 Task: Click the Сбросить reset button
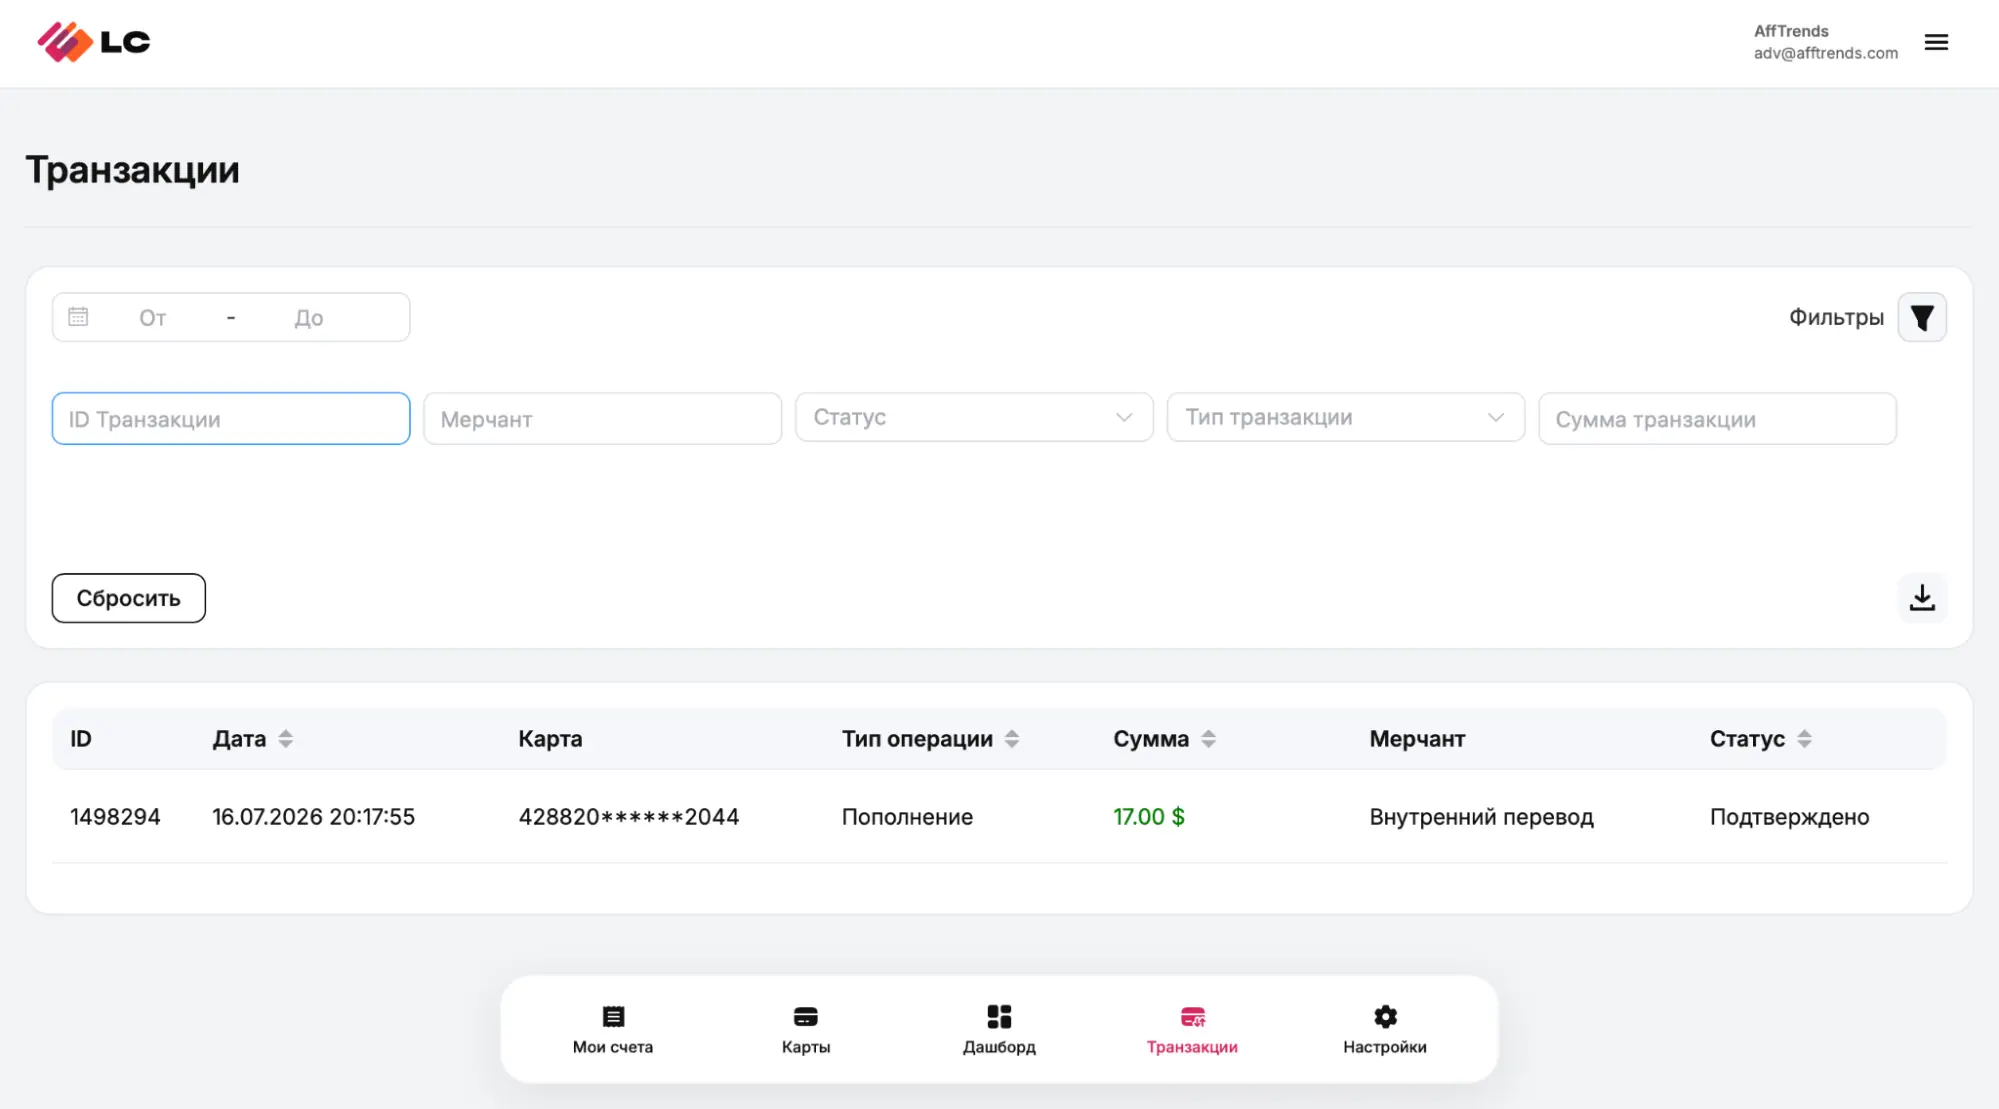(x=129, y=598)
